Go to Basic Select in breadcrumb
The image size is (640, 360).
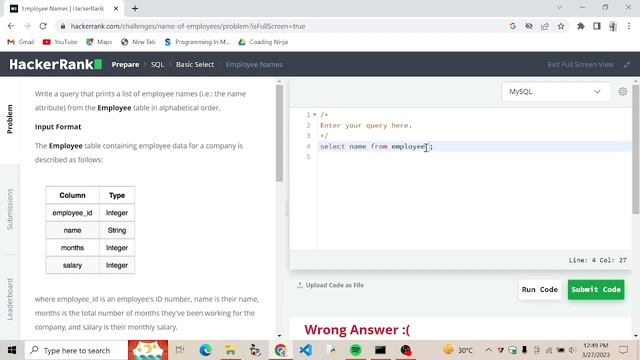(195, 64)
